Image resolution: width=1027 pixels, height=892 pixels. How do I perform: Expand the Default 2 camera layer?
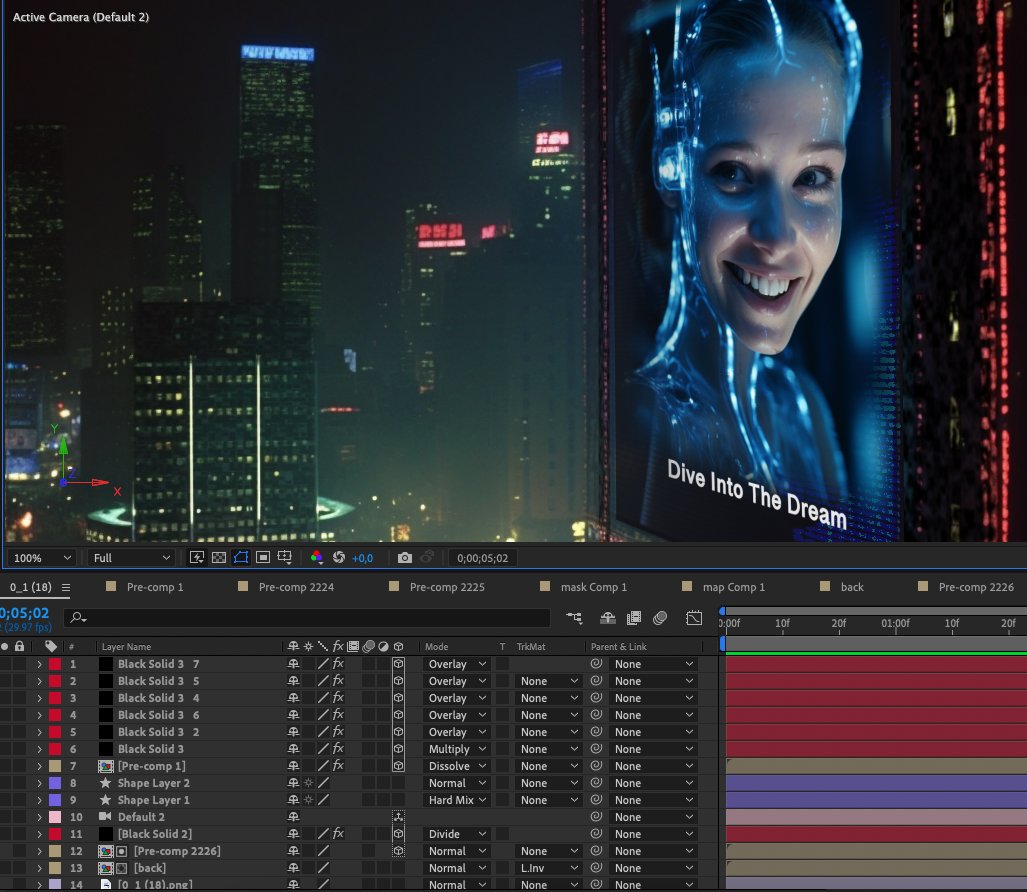pos(39,817)
